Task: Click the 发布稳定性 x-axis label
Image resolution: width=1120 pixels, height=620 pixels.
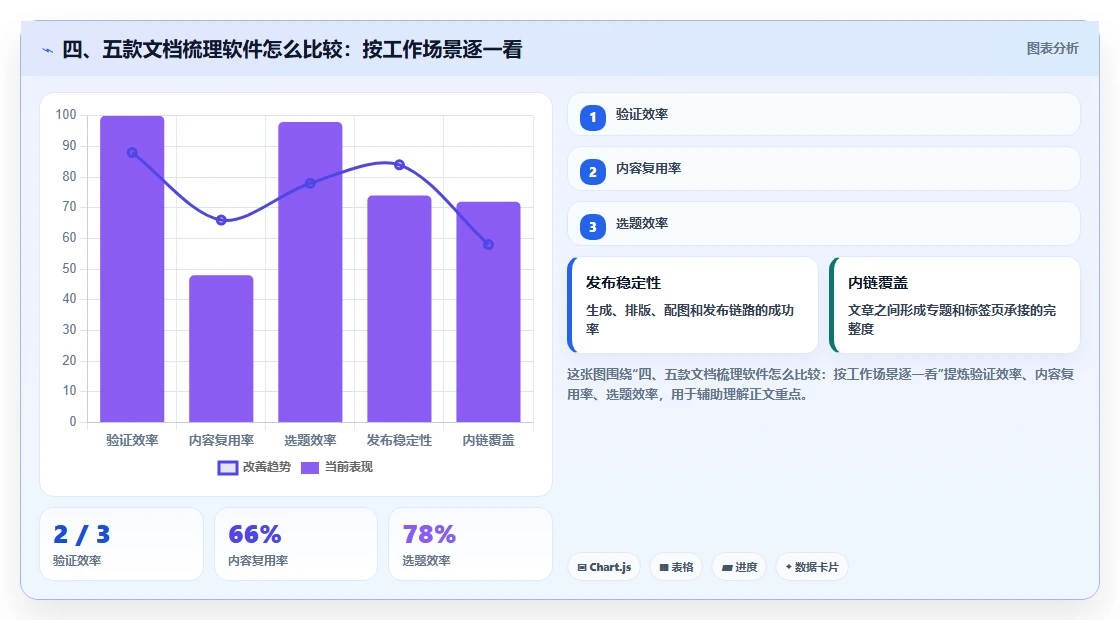Action: (399, 441)
